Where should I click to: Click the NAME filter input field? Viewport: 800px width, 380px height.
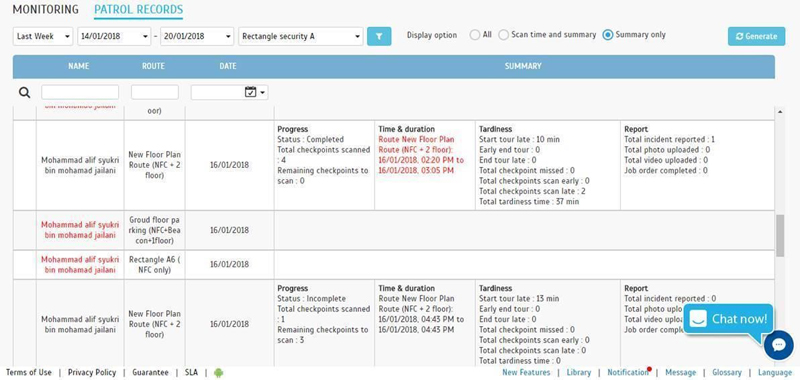[80, 92]
